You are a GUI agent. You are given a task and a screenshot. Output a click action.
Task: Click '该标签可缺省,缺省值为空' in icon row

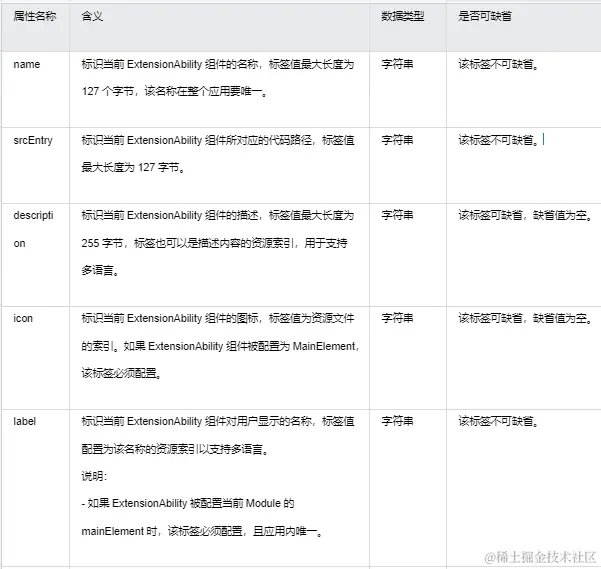(x=525, y=318)
